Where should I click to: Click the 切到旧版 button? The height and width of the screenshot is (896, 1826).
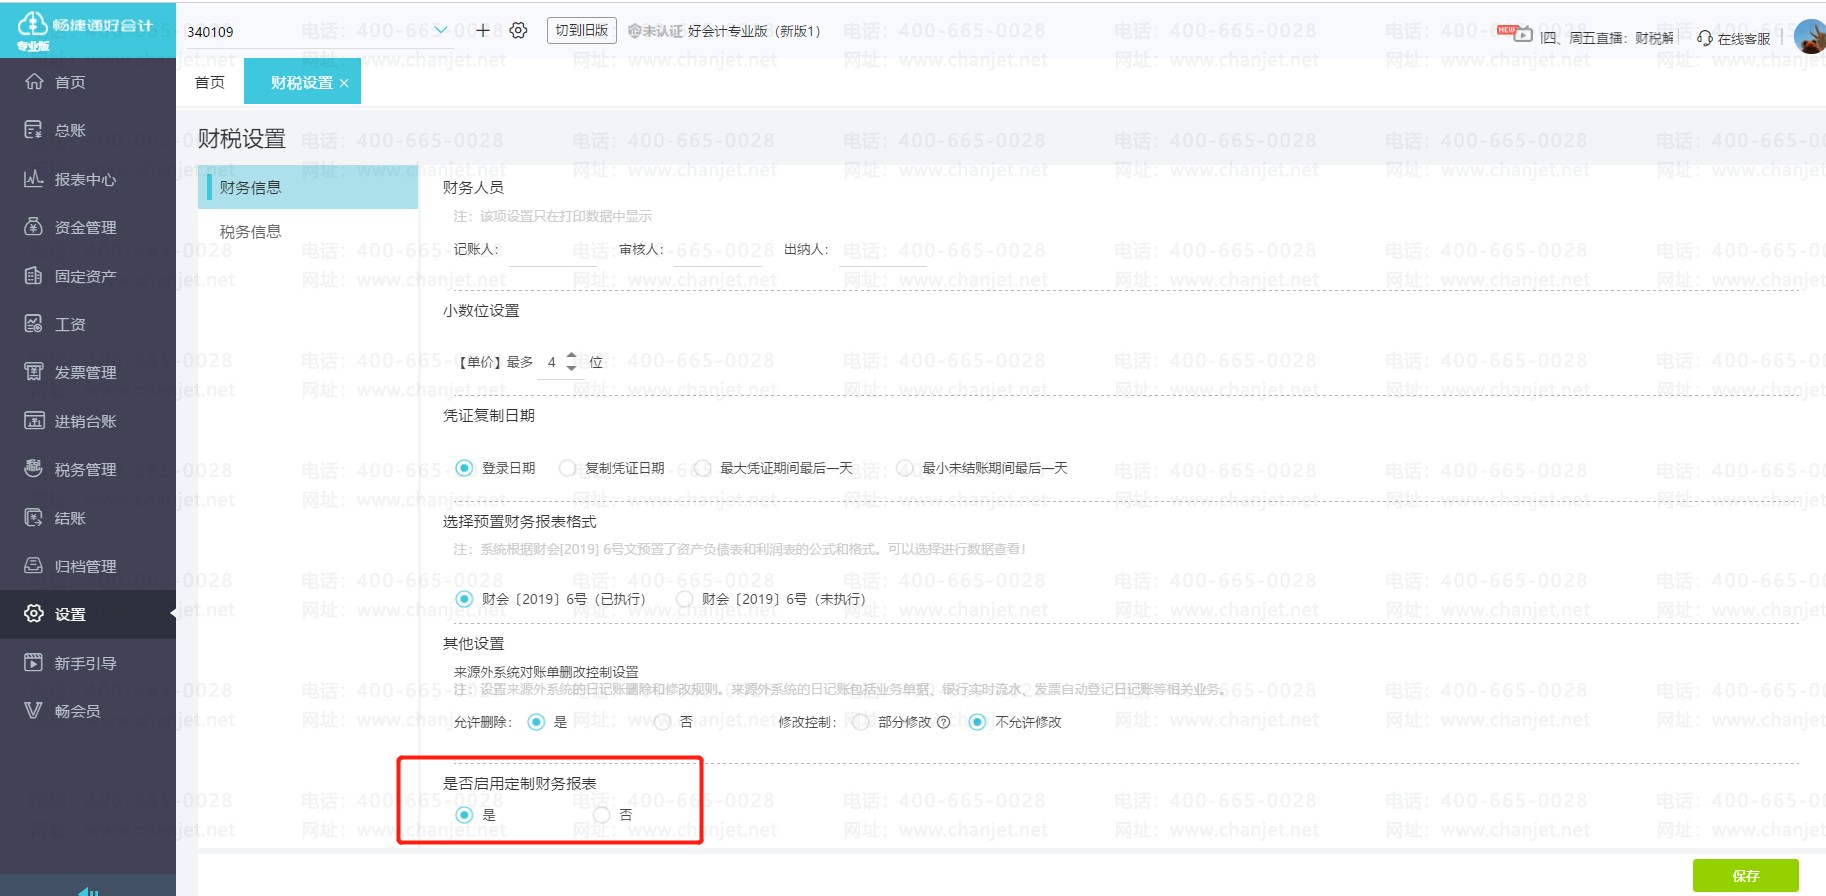click(x=582, y=31)
